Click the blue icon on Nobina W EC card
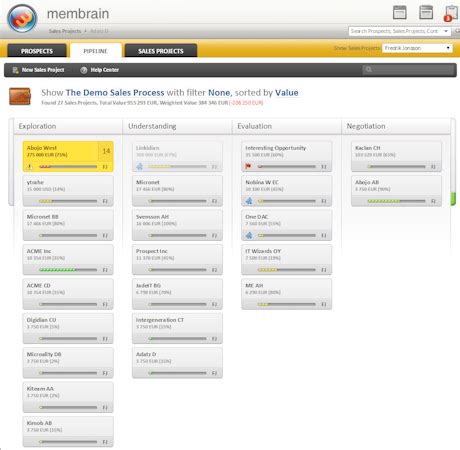This screenshot has width=460, height=450. pos(249,201)
